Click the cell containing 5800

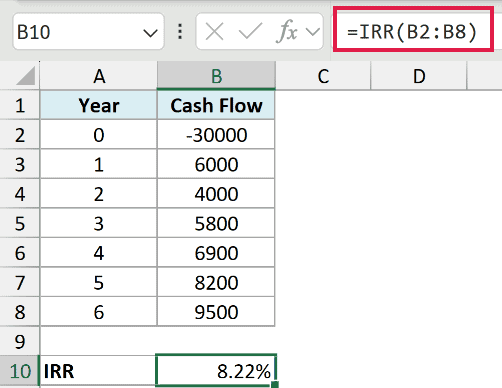click(216, 223)
